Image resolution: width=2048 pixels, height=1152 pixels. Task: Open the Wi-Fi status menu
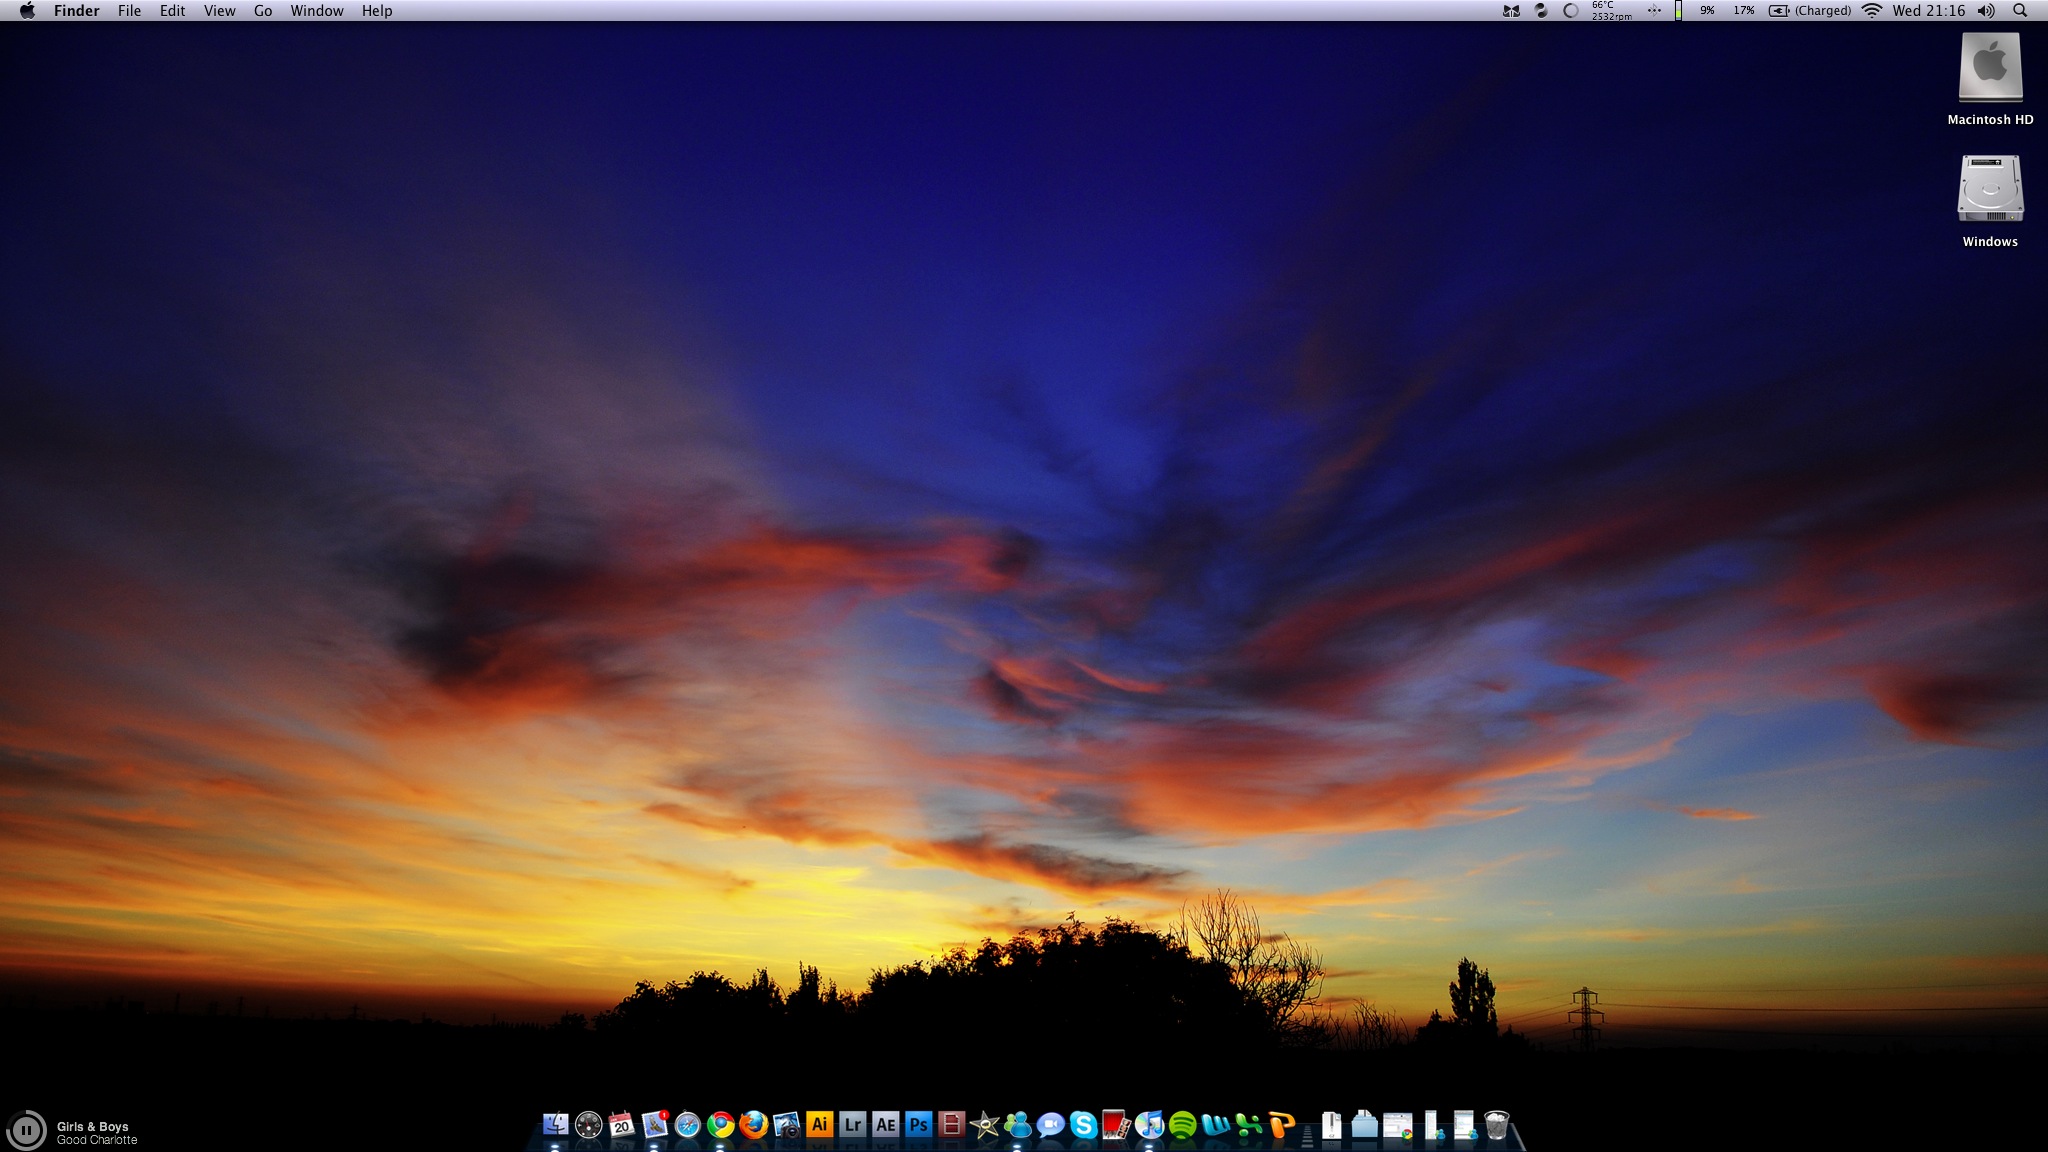click(1872, 11)
